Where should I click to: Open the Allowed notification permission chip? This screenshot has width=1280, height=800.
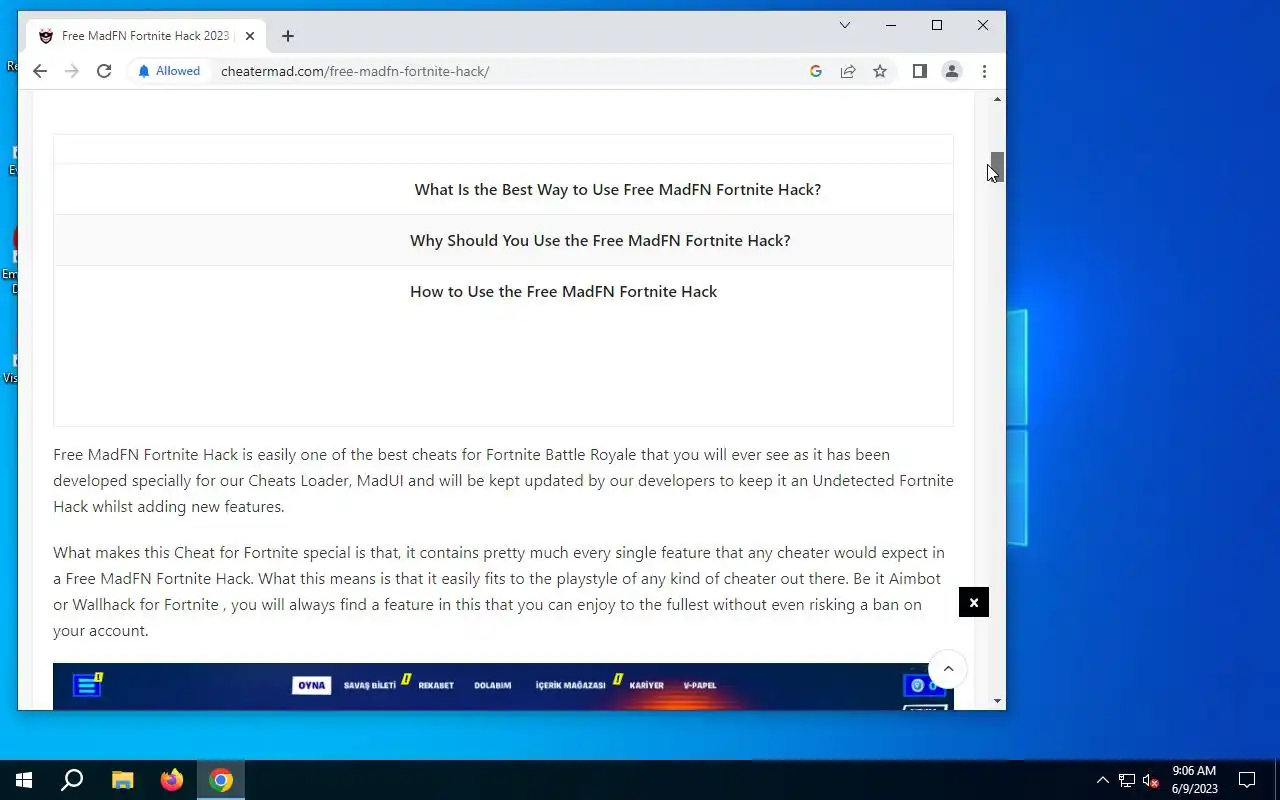169,71
